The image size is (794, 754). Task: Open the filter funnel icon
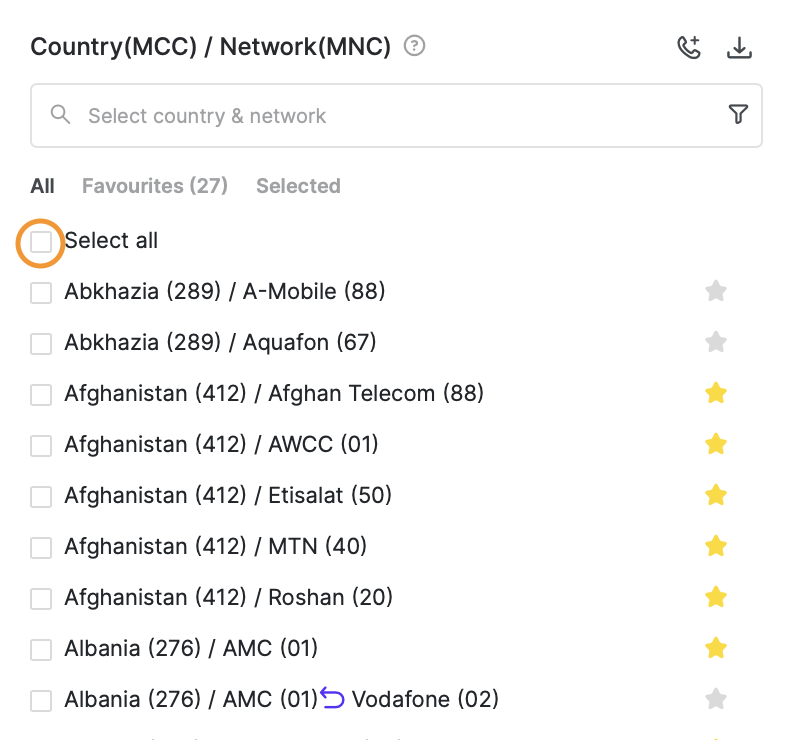(738, 114)
